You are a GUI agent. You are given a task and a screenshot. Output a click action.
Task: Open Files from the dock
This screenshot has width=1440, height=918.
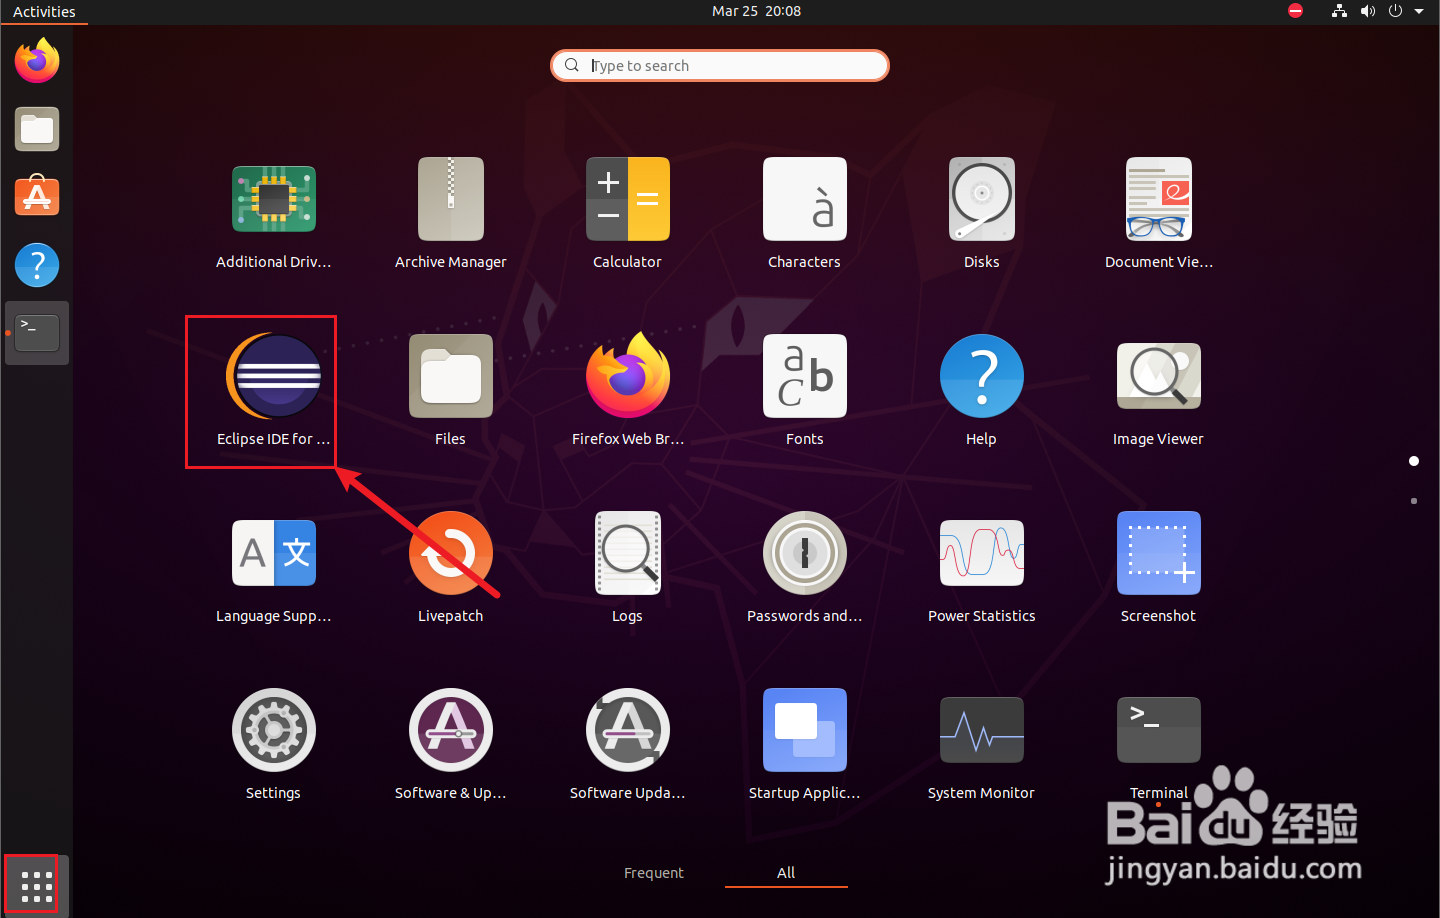37,129
